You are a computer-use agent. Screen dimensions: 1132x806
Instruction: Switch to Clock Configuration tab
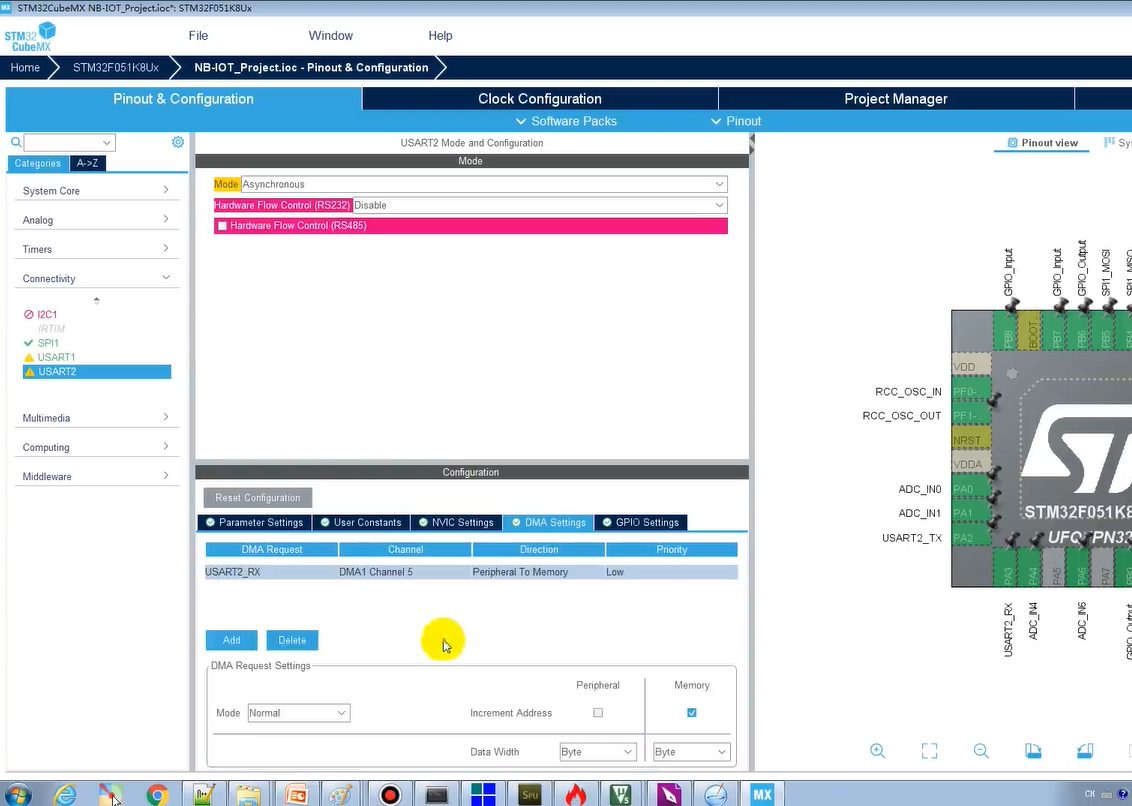pos(540,99)
